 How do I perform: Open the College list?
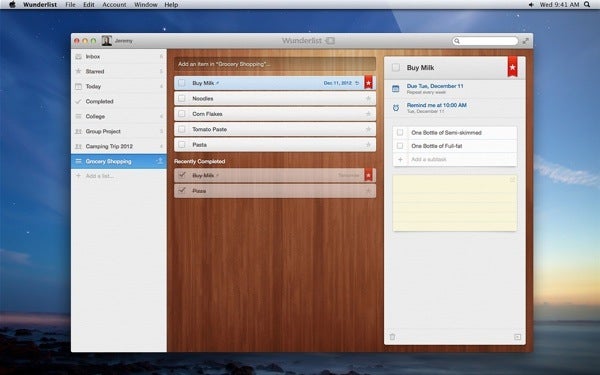[x=119, y=116]
